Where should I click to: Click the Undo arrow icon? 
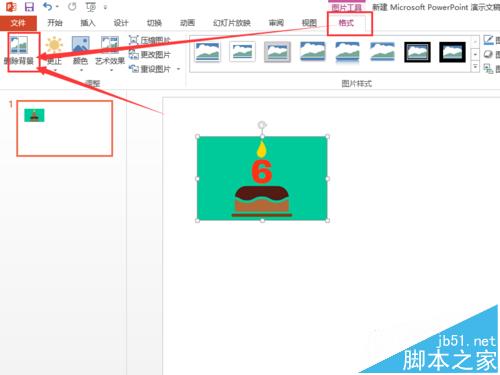tap(48, 6)
